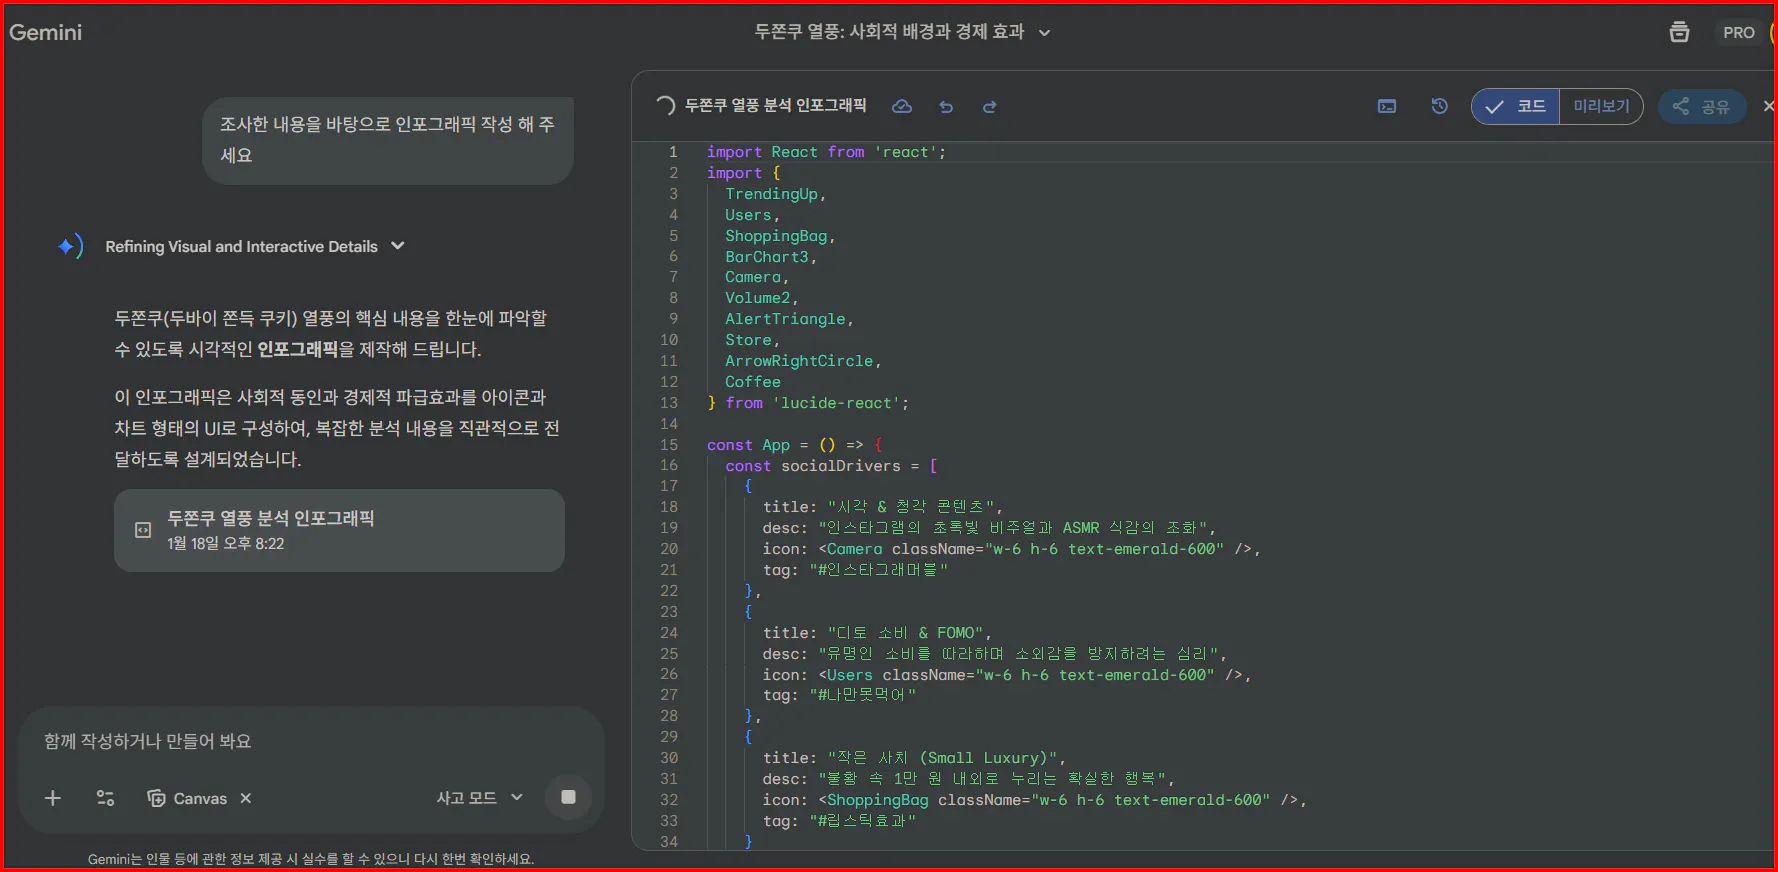
Task: Click the code line 'BarChart3,'
Action: [x=771, y=257]
